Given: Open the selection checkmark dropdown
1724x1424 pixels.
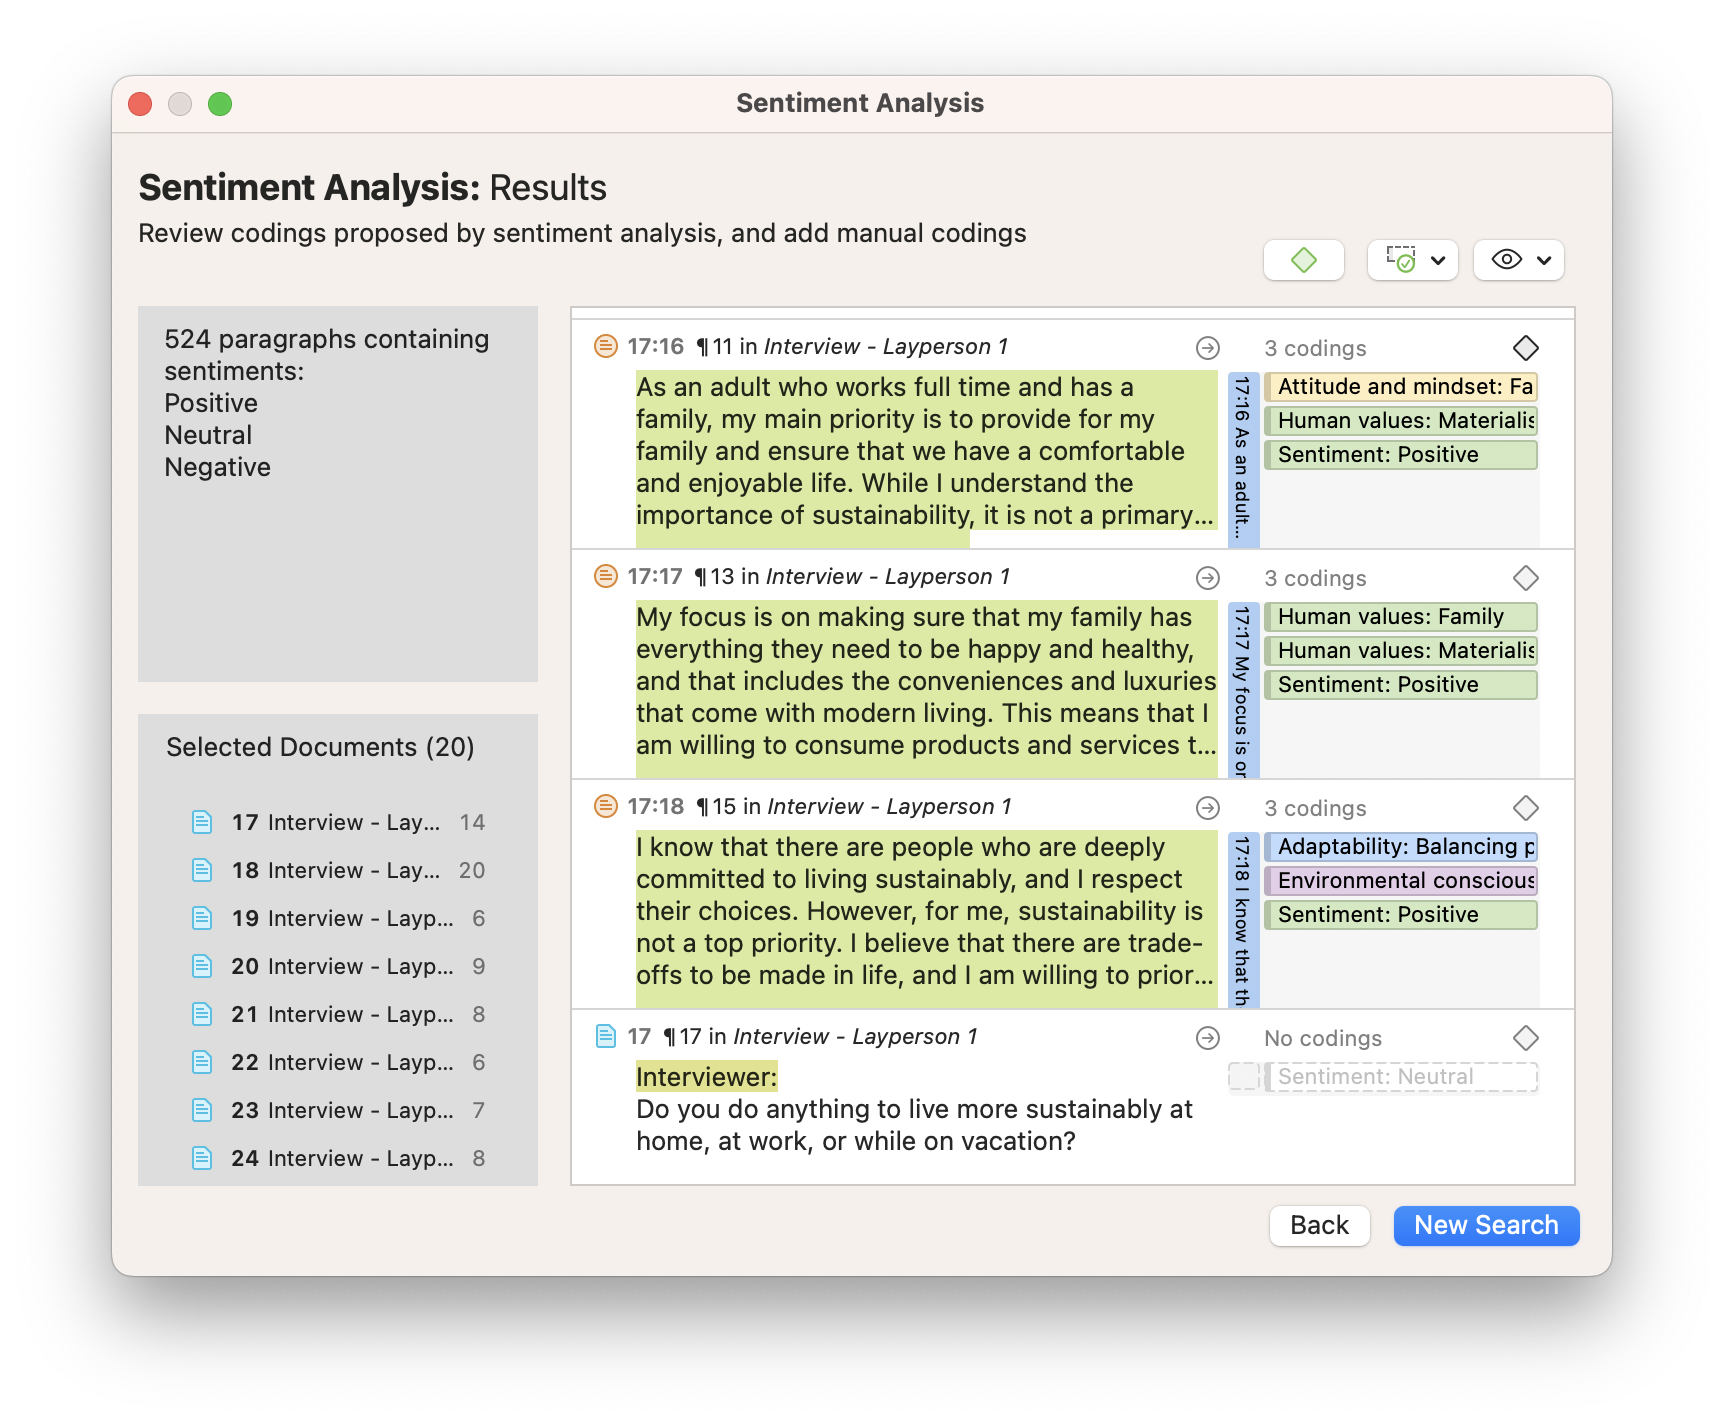Looking at the screenshot, I should [1413, 260].
